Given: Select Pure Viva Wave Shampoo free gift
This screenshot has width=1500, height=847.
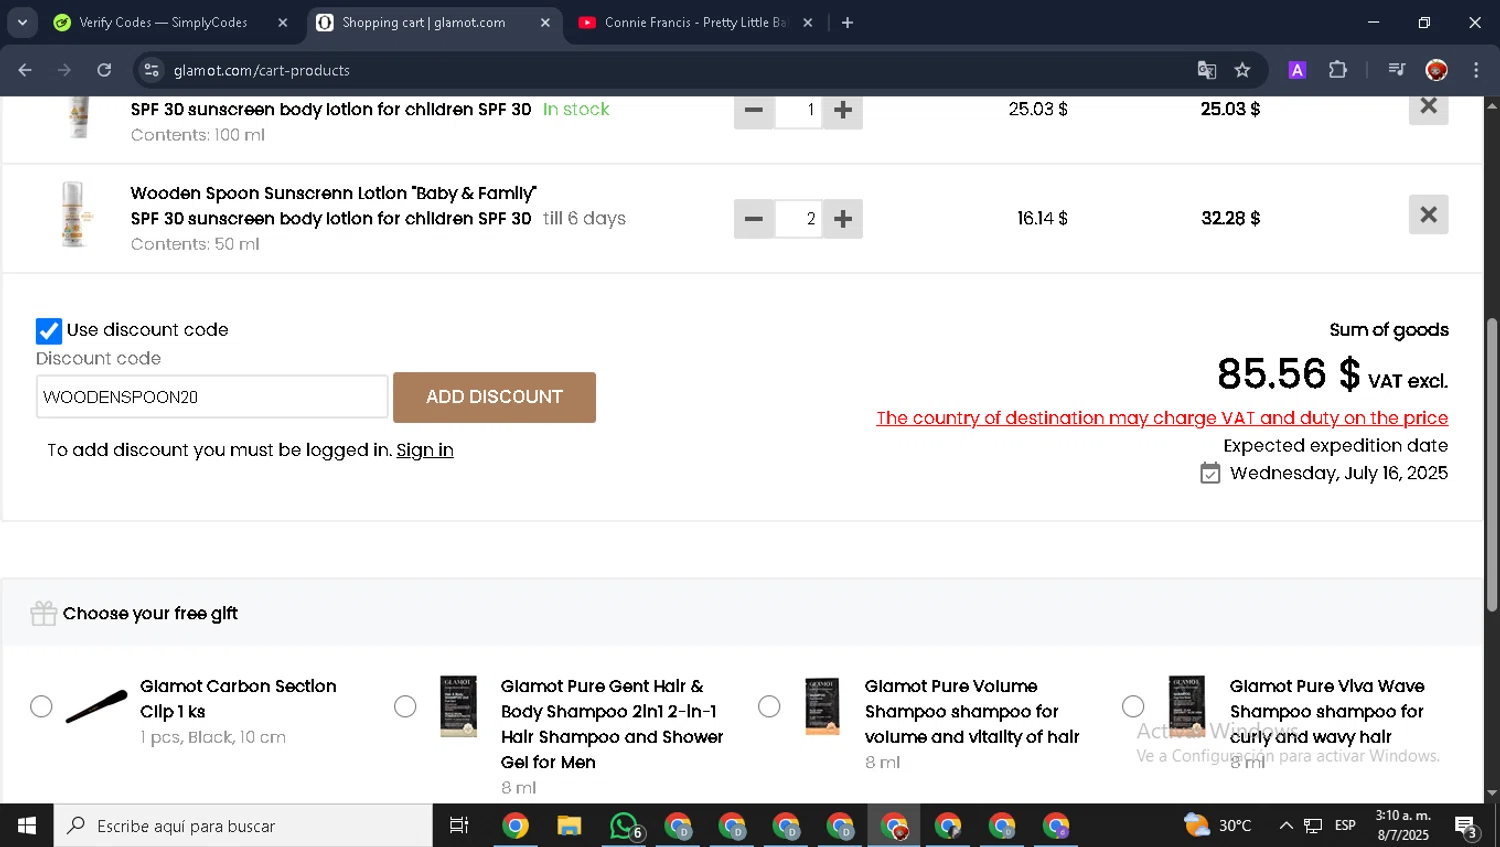Looking at the screenshot, I should (x=1133, y=706).
